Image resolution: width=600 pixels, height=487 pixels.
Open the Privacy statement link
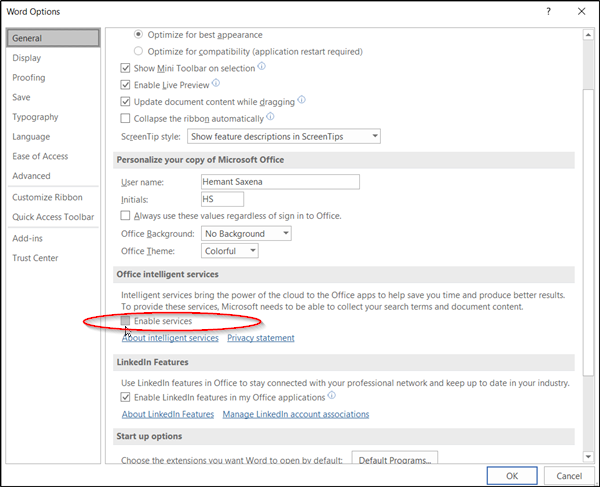click(x=261, y=338)
